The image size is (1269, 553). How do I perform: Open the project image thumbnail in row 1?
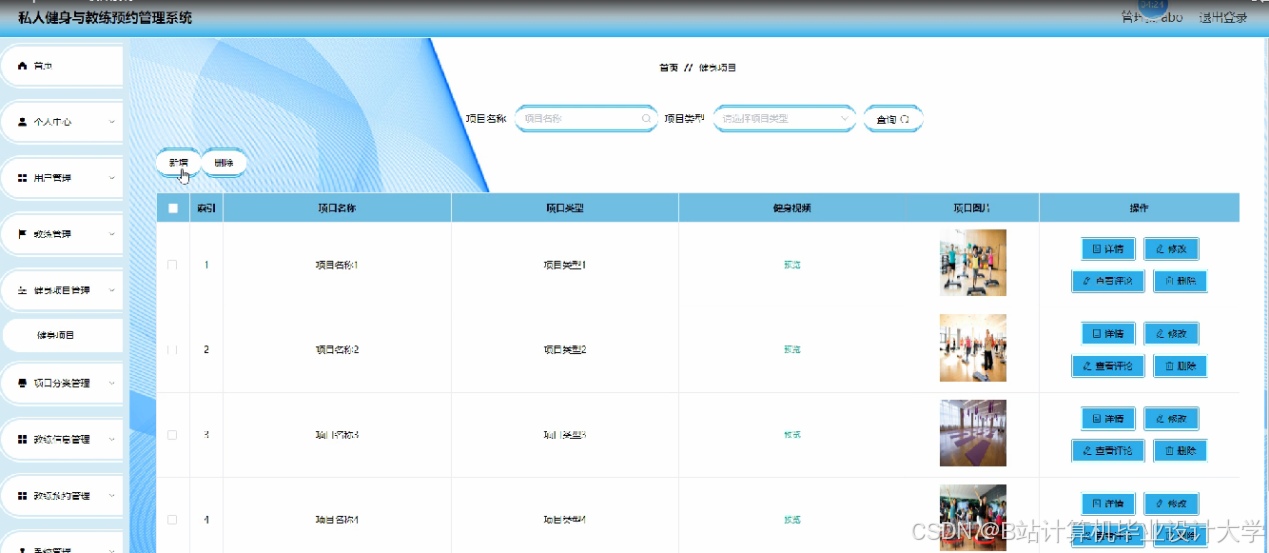973,263
